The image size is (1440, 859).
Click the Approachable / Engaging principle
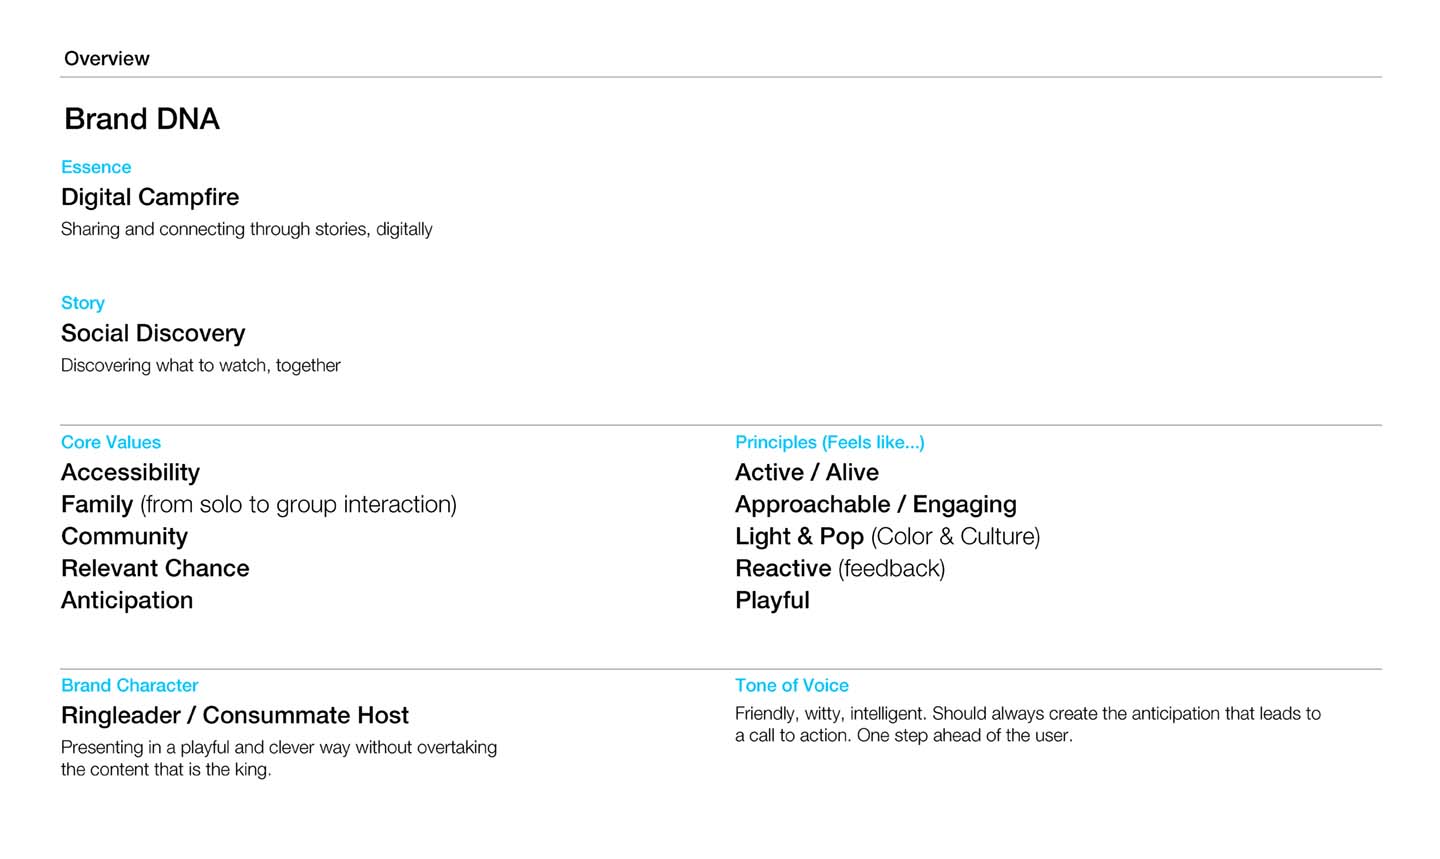pyautogui.click(x=876, y=504)
